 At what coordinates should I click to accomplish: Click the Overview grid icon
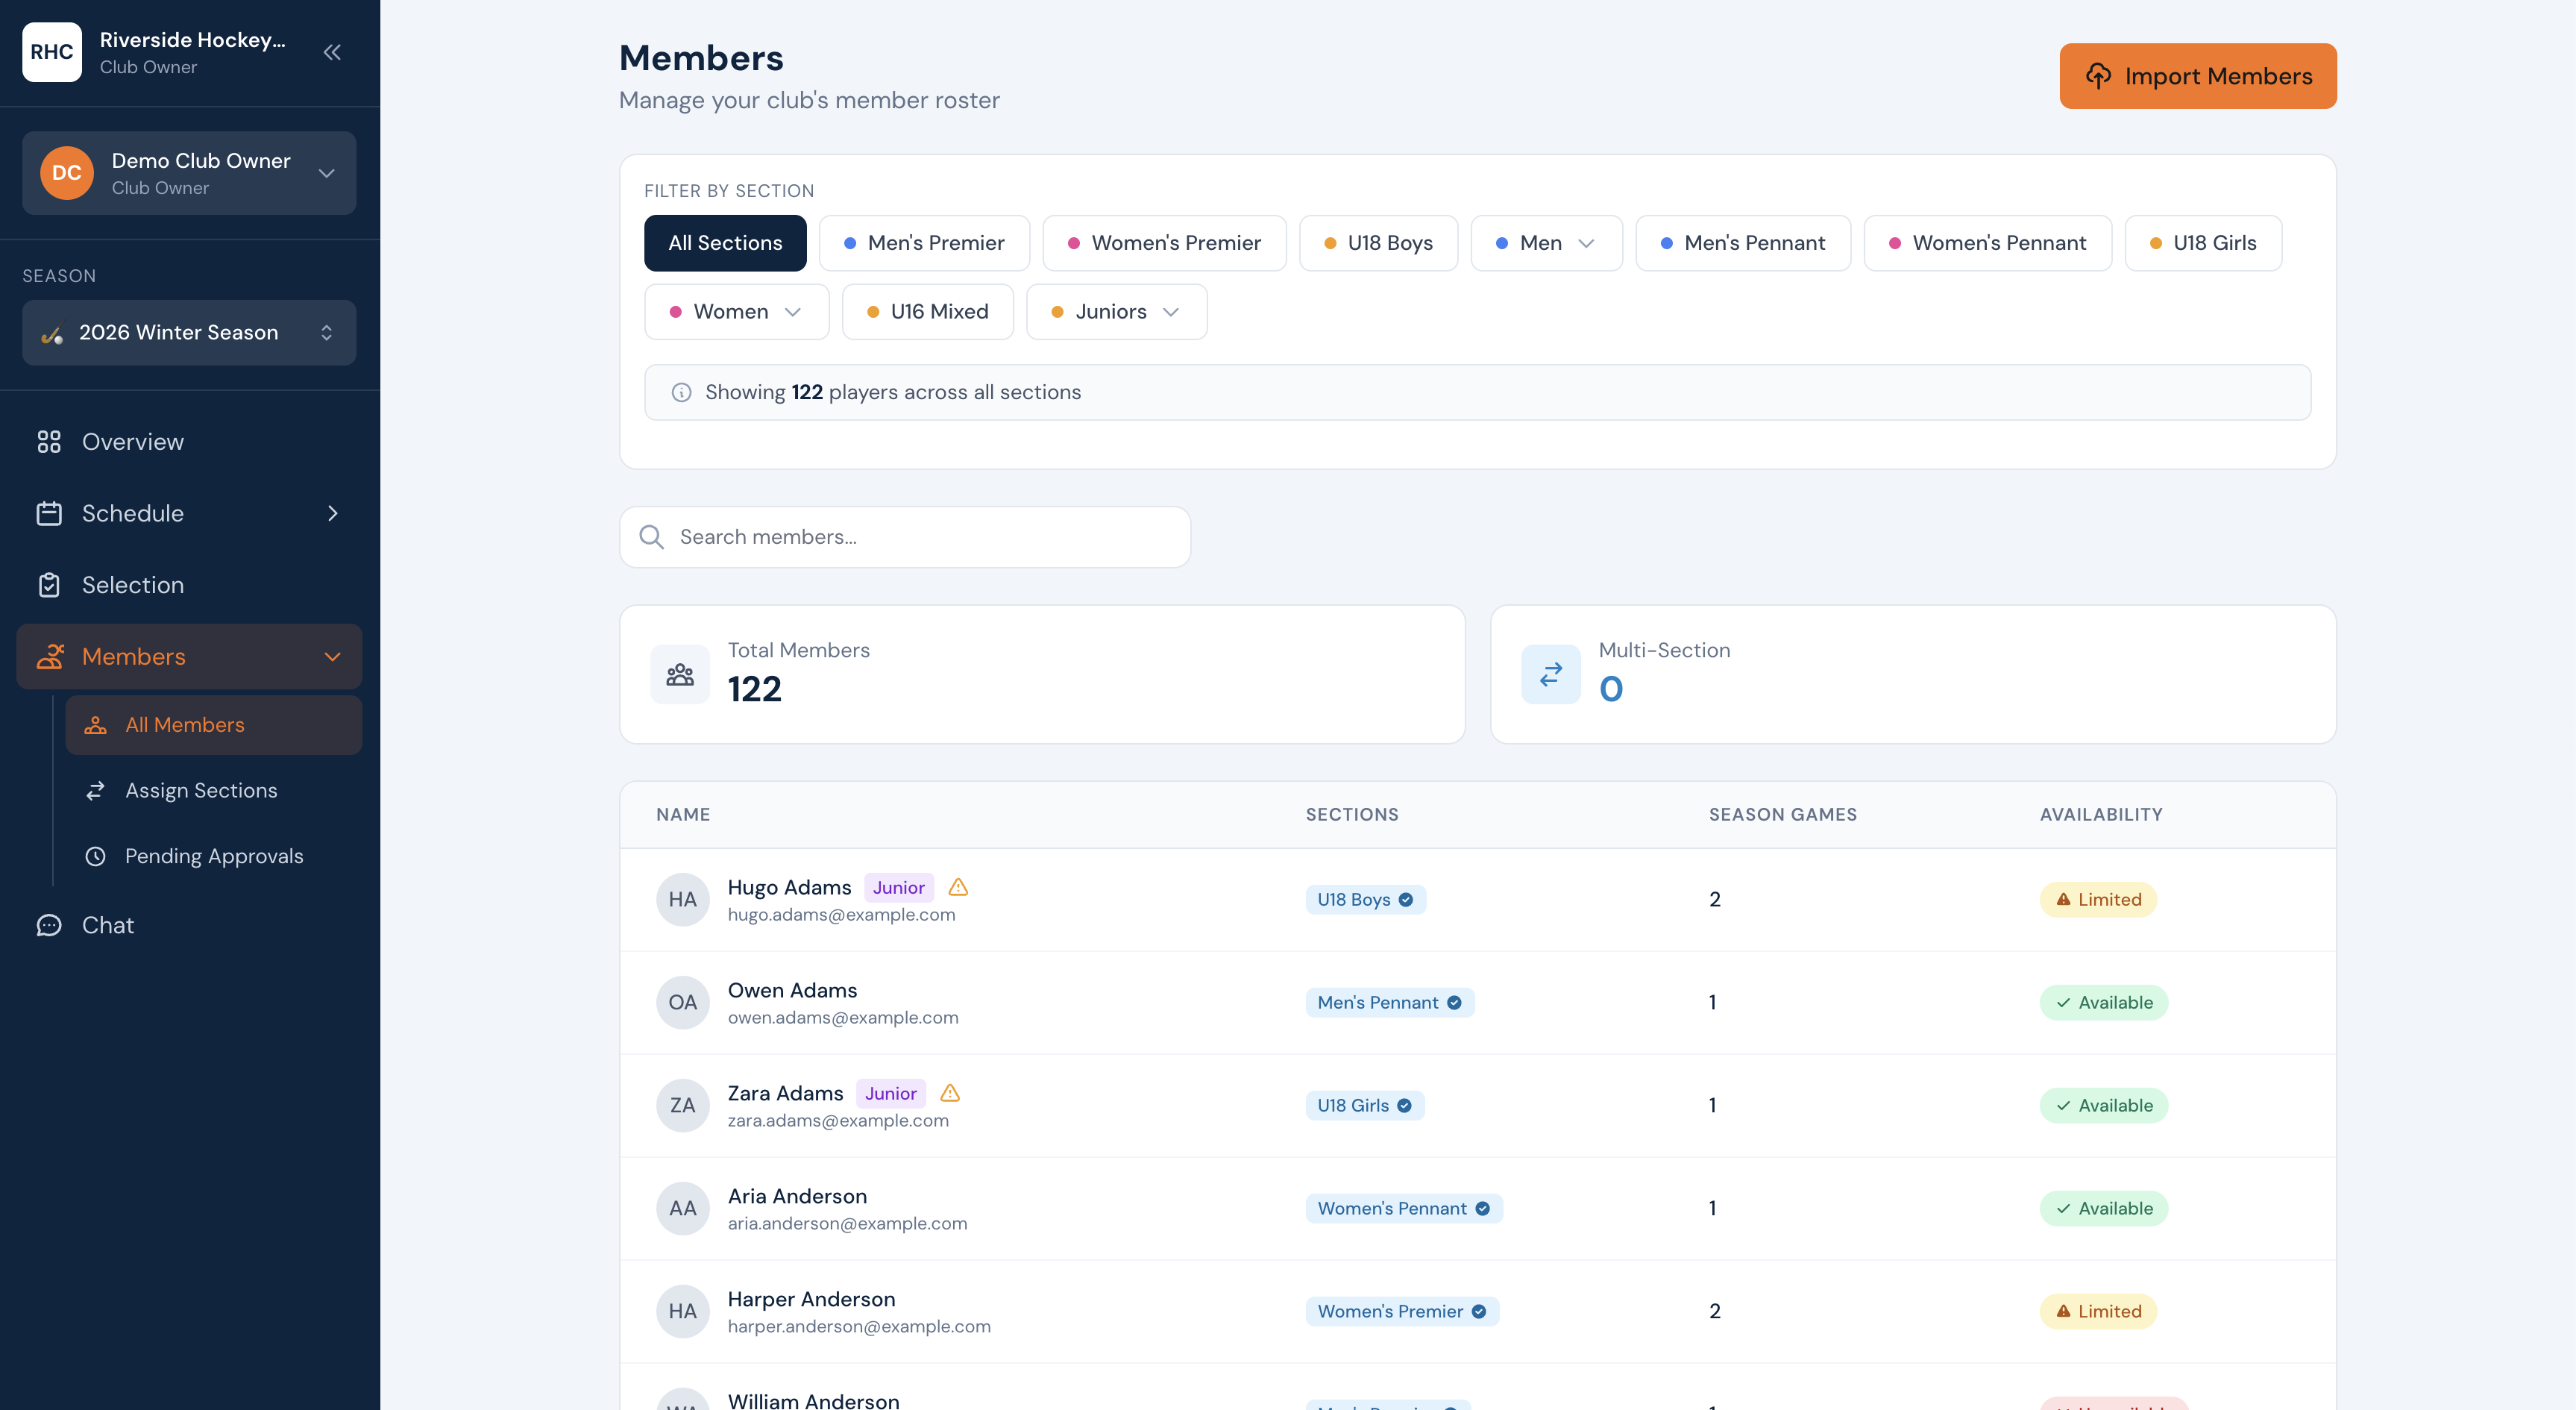click(49, 442)
